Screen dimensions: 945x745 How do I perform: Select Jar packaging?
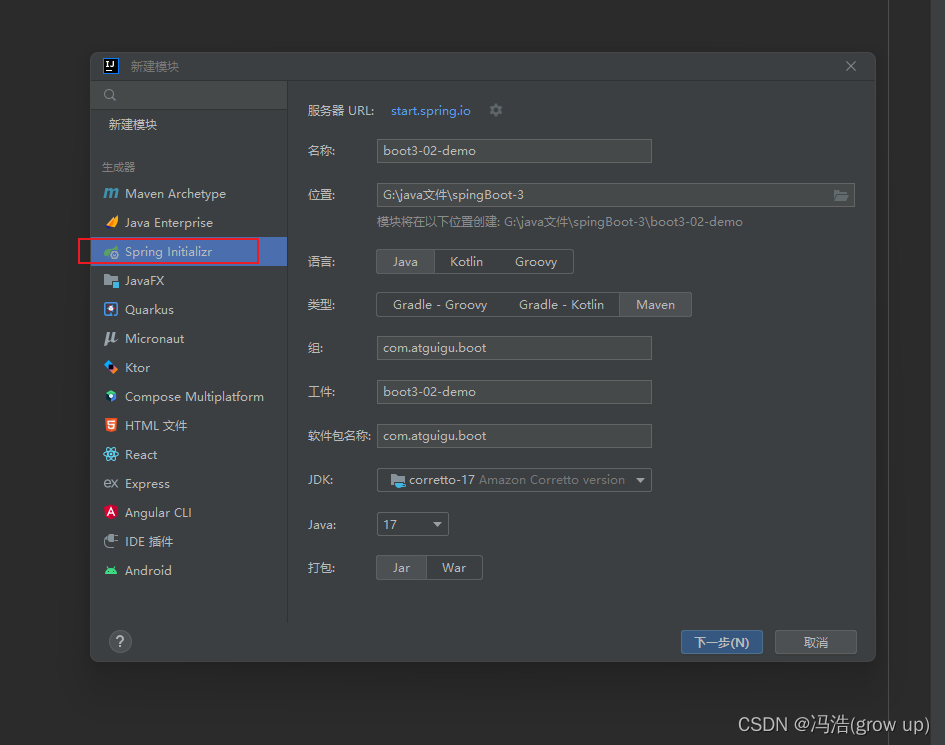pyautogui.click(x=401, y=568)
